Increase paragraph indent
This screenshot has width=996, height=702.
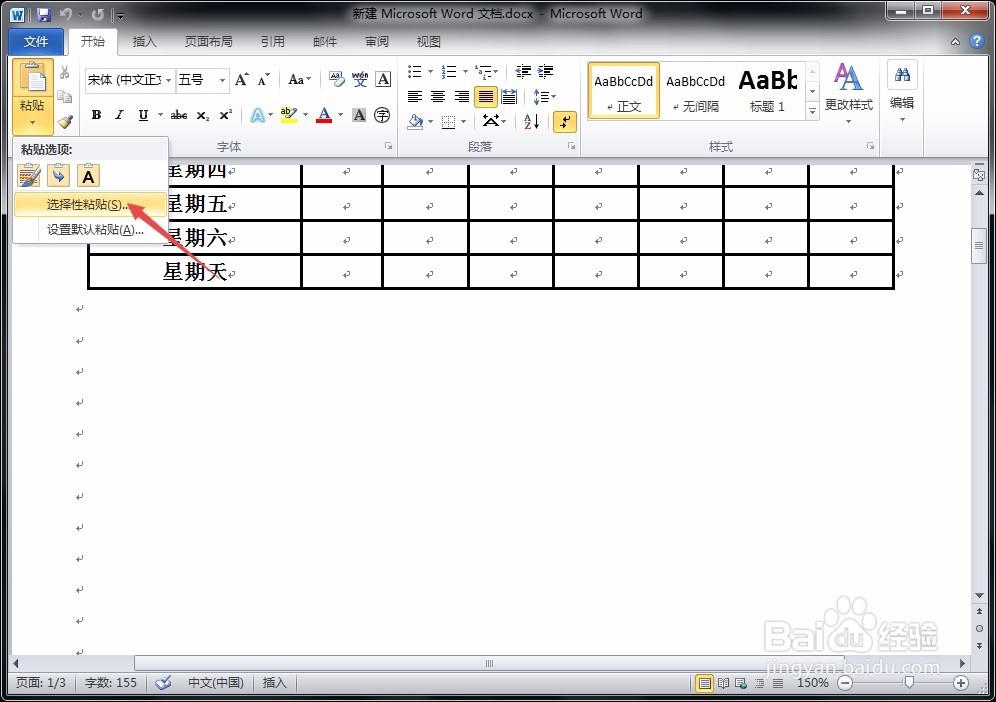pyautogui.click(x=546, y=71)
